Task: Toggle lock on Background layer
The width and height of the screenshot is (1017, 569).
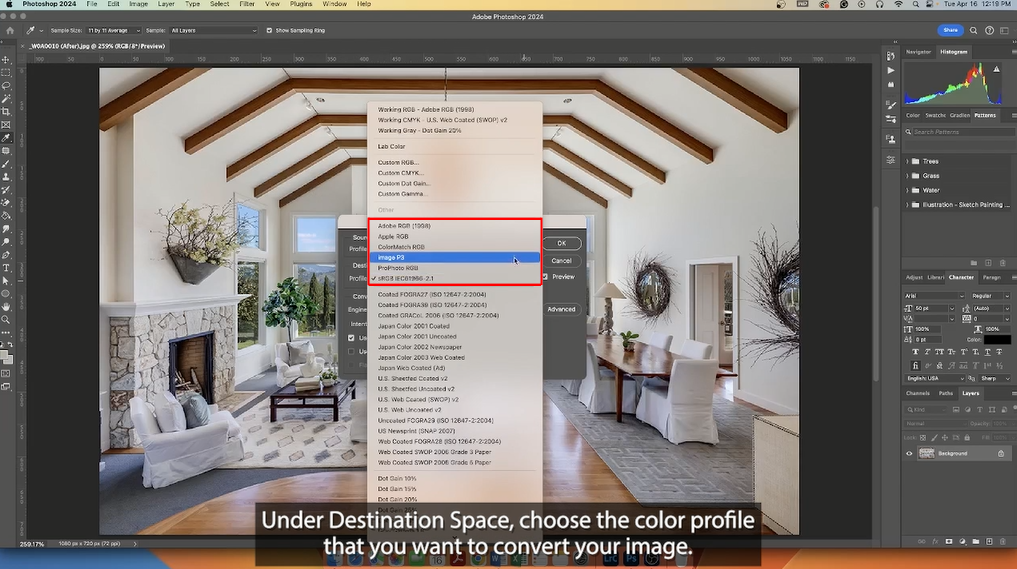Action: click(x=1001, y=454)
